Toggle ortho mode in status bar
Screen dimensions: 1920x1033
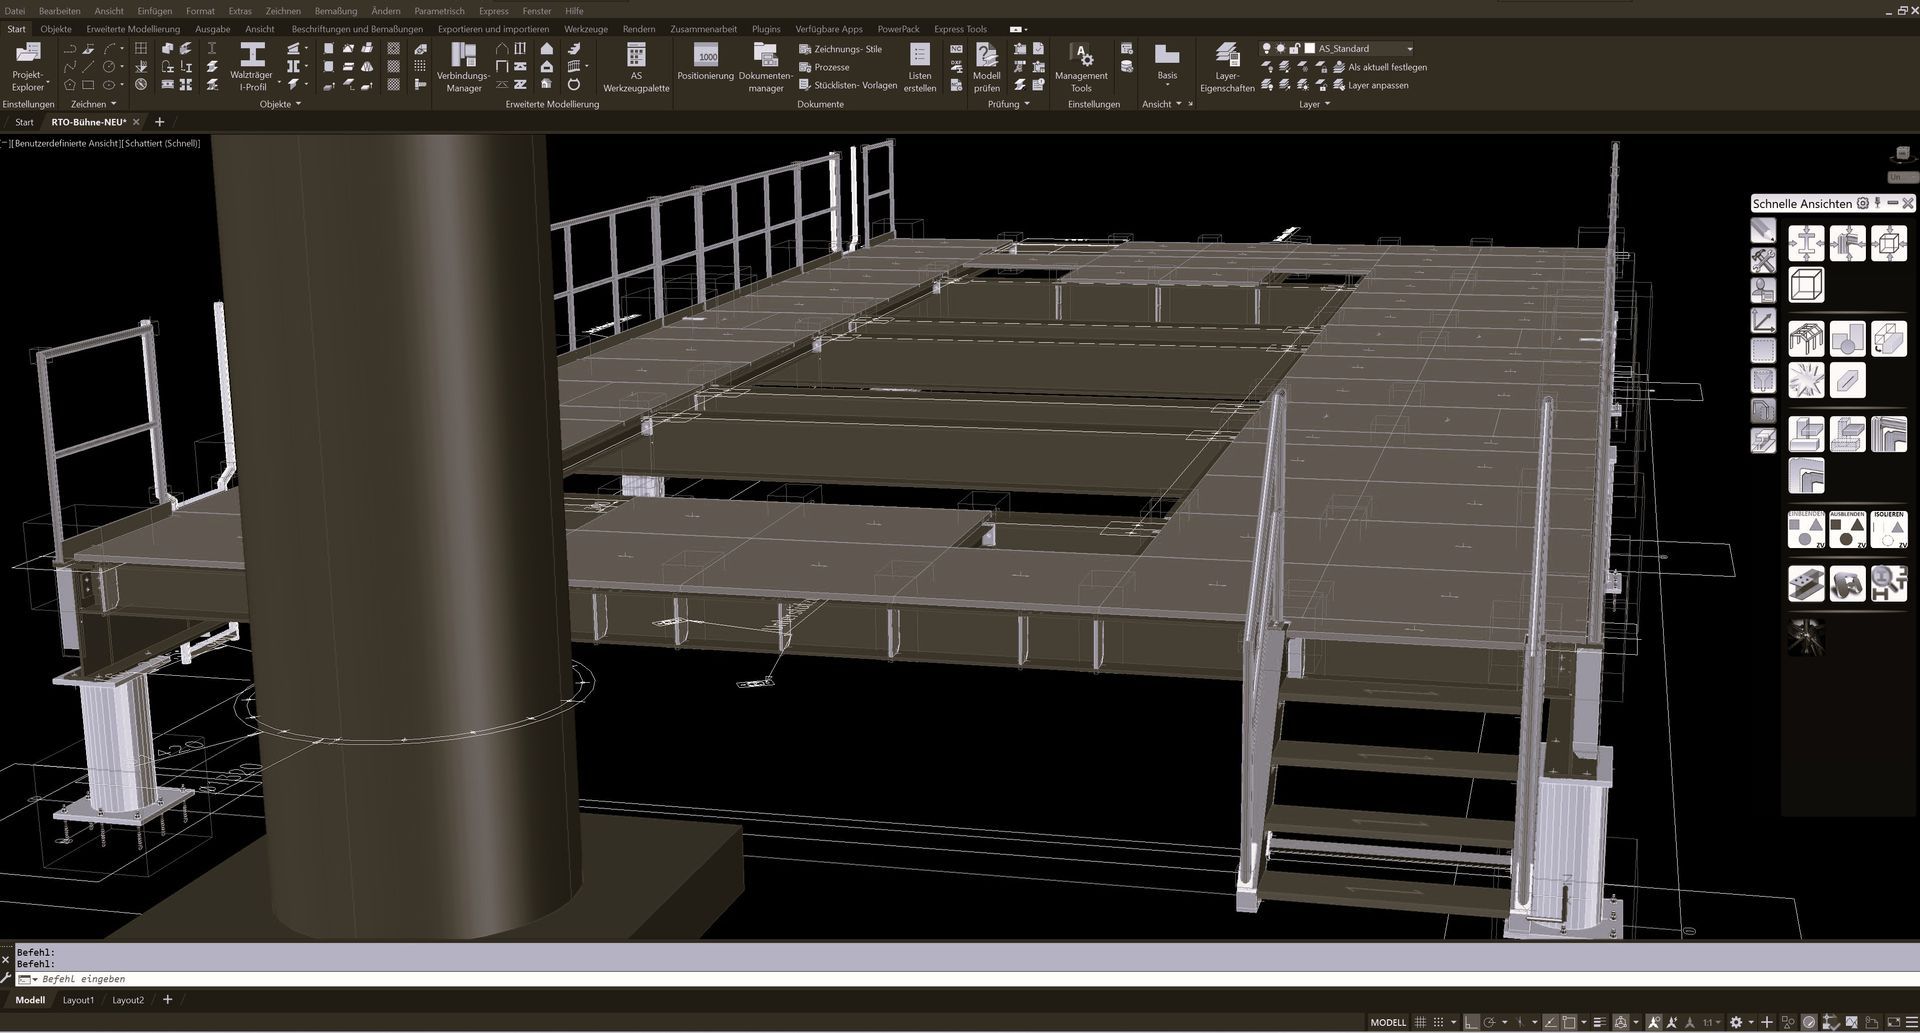point(1471,1022)
